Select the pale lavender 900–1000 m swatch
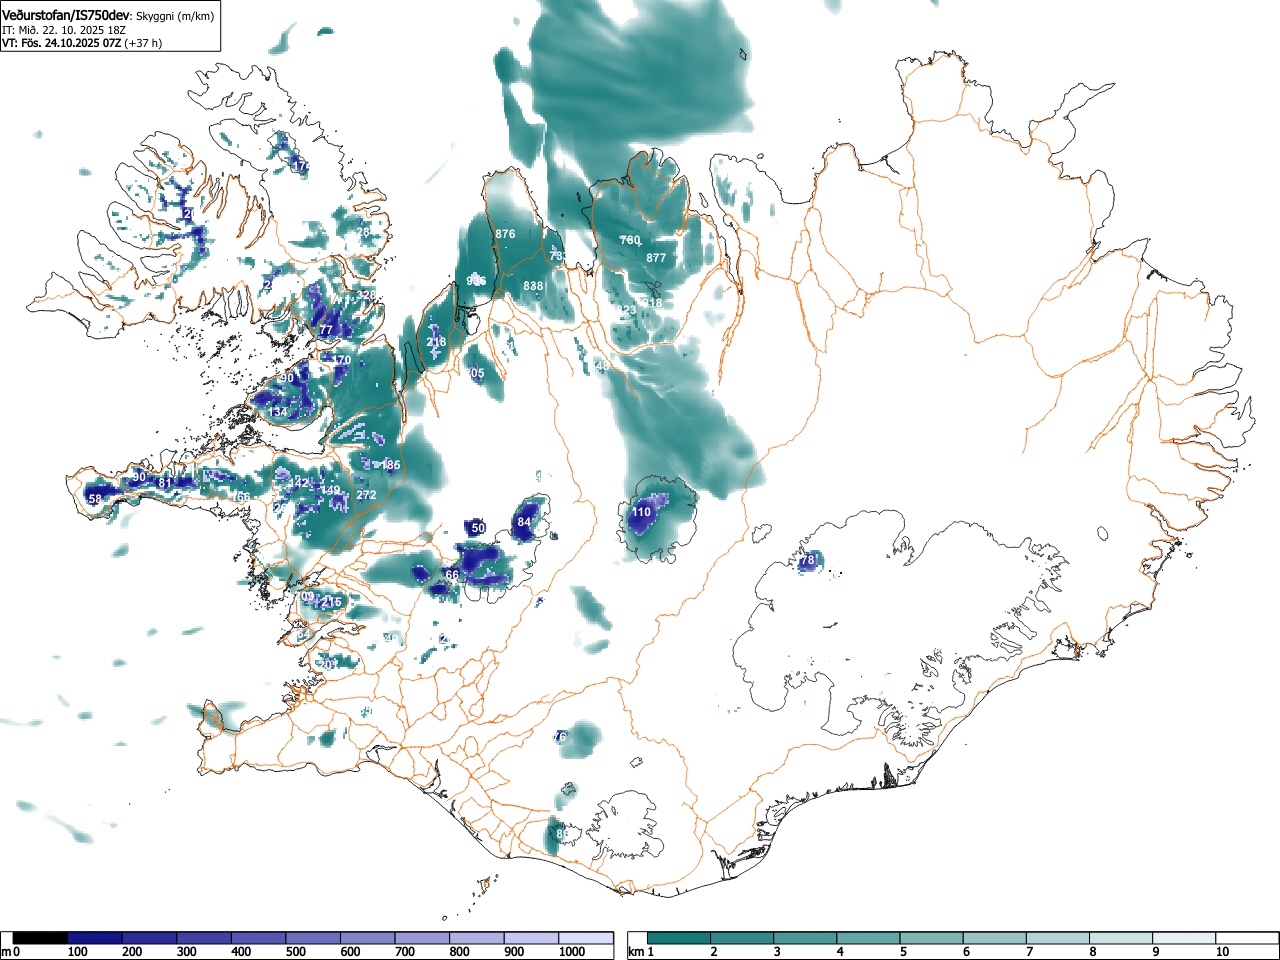This screenshot has height=960, width=1280. (x=531, y=938)
